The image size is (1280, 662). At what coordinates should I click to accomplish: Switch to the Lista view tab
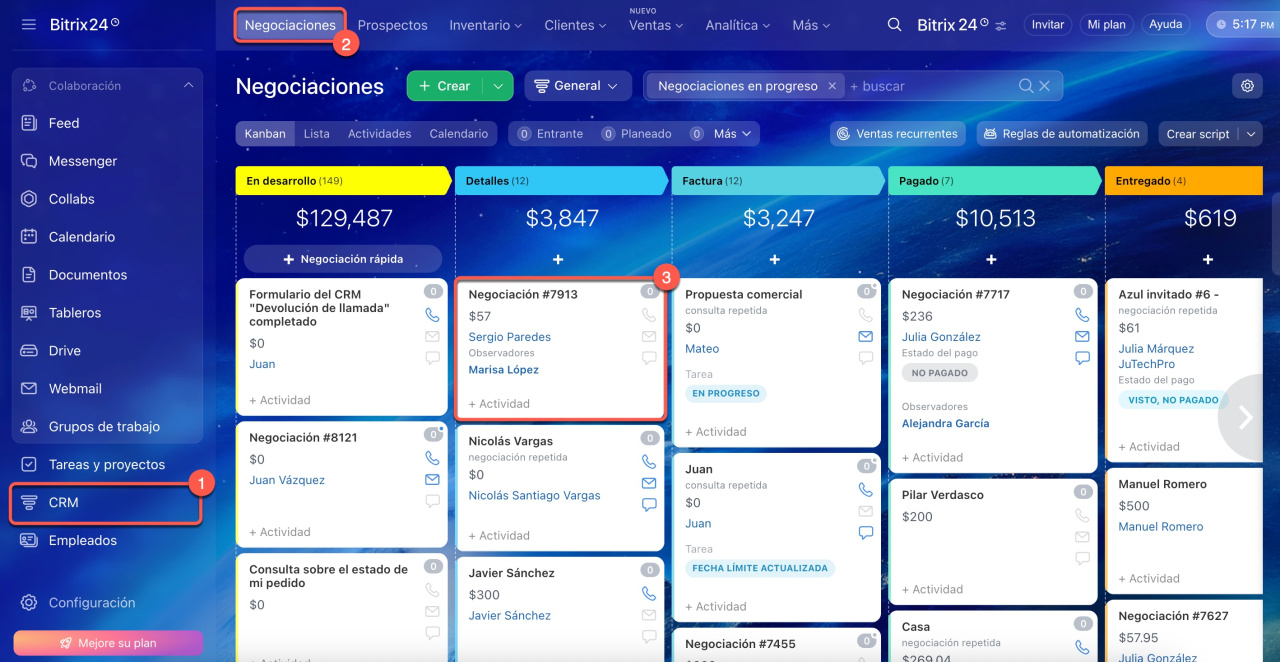(x=316, y=134)
